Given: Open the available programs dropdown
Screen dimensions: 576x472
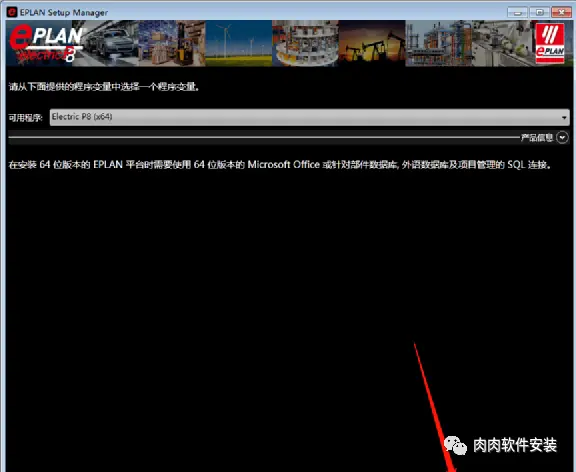Looking at the screenshot, I should coord(309,117).
